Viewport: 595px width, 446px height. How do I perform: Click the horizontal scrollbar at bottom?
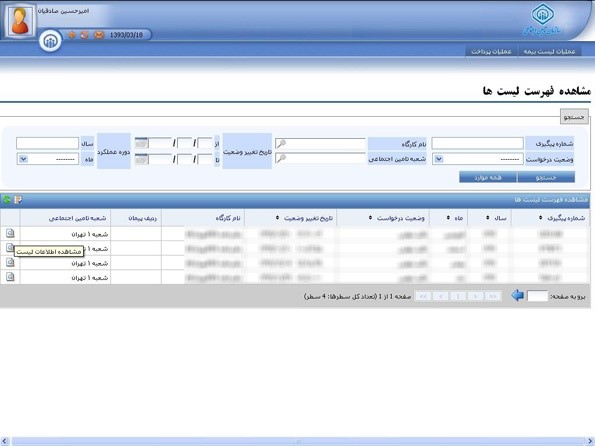tap(298, 441)
